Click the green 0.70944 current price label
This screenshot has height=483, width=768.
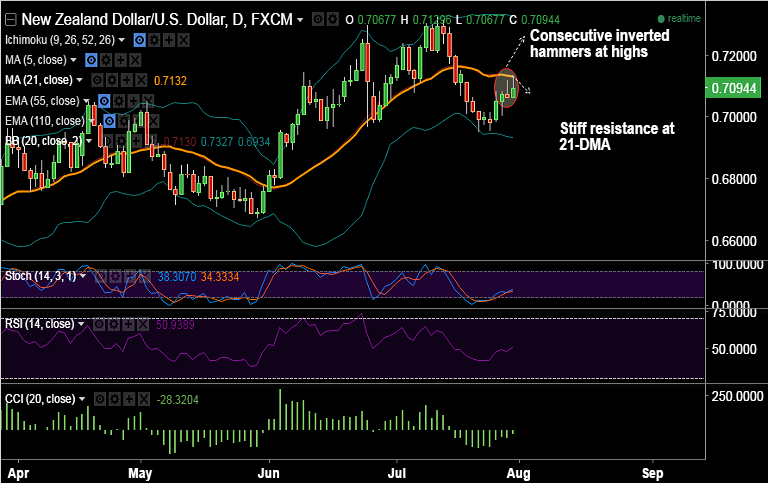coord(733,88)
